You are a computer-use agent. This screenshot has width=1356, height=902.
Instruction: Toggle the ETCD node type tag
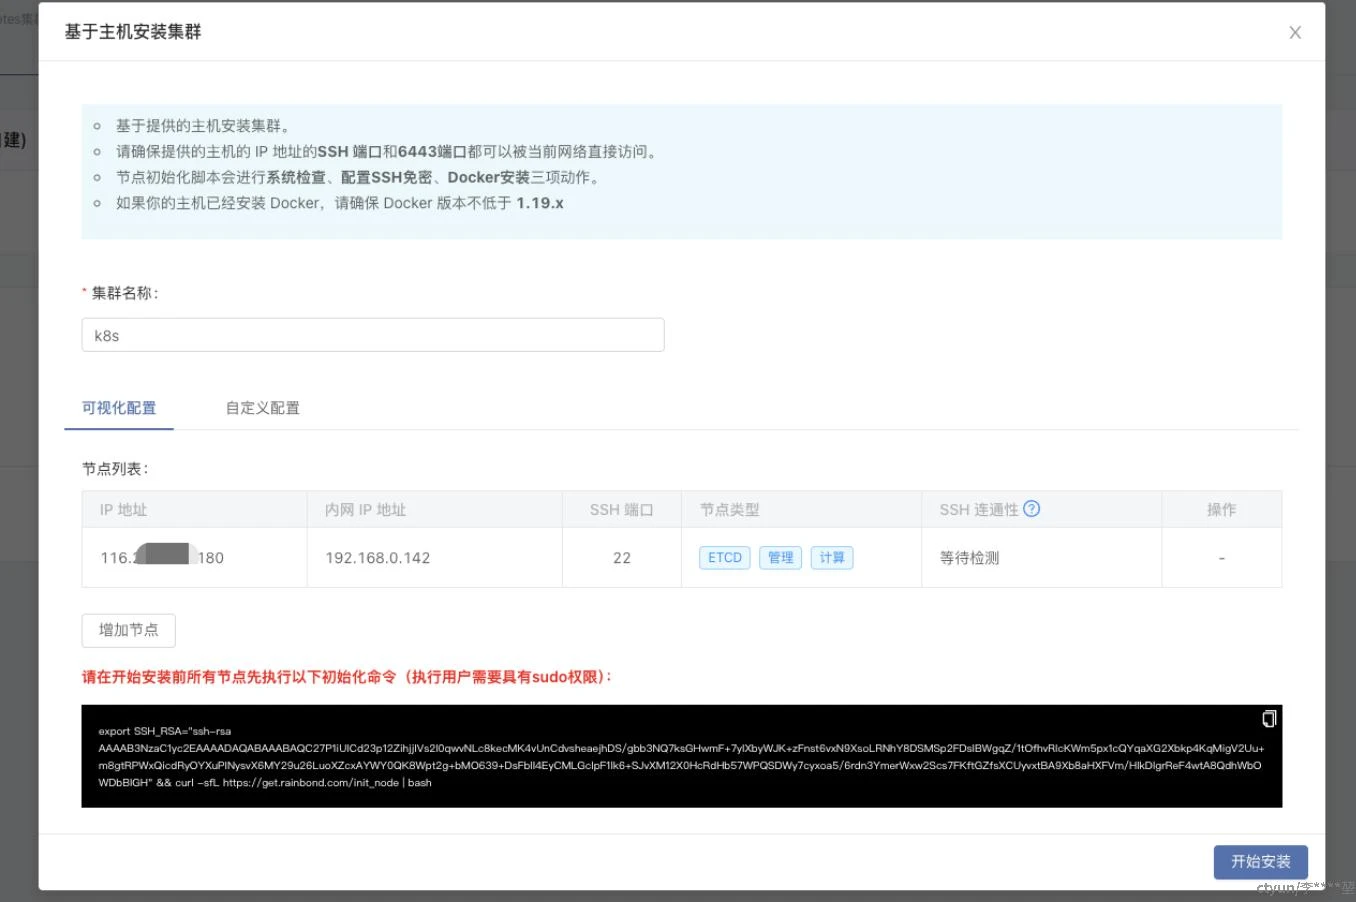click(x=725, y=558)
